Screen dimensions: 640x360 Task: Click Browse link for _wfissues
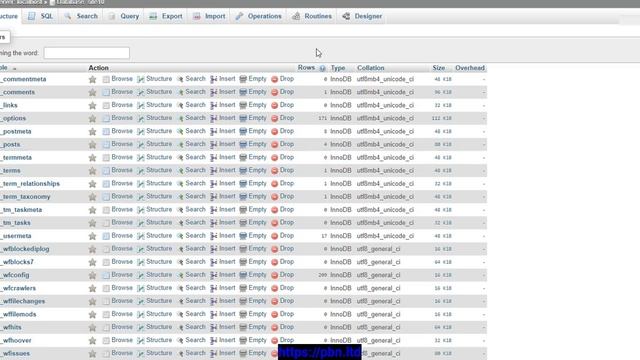tap(122, 353)
